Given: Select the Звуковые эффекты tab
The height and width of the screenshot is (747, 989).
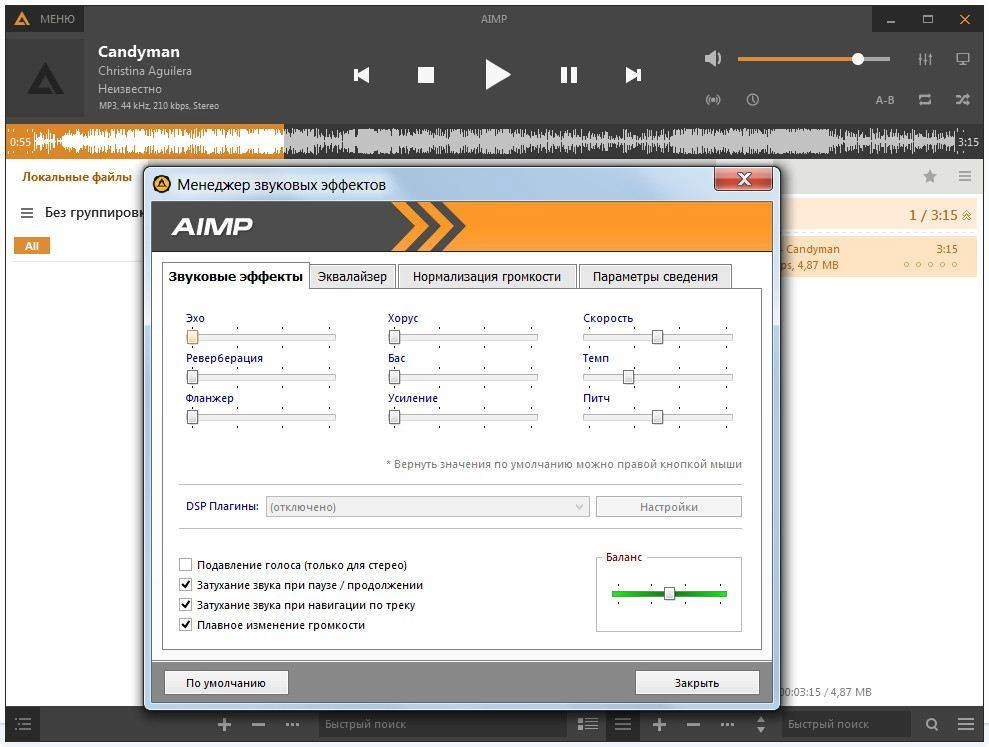Looking at the screenshot, I should point(235,276).
